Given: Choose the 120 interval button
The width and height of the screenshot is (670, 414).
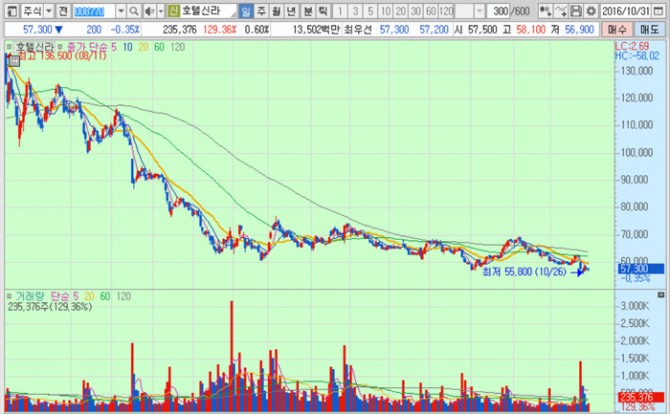Looking at the screenshot, I should click(446, 11).
